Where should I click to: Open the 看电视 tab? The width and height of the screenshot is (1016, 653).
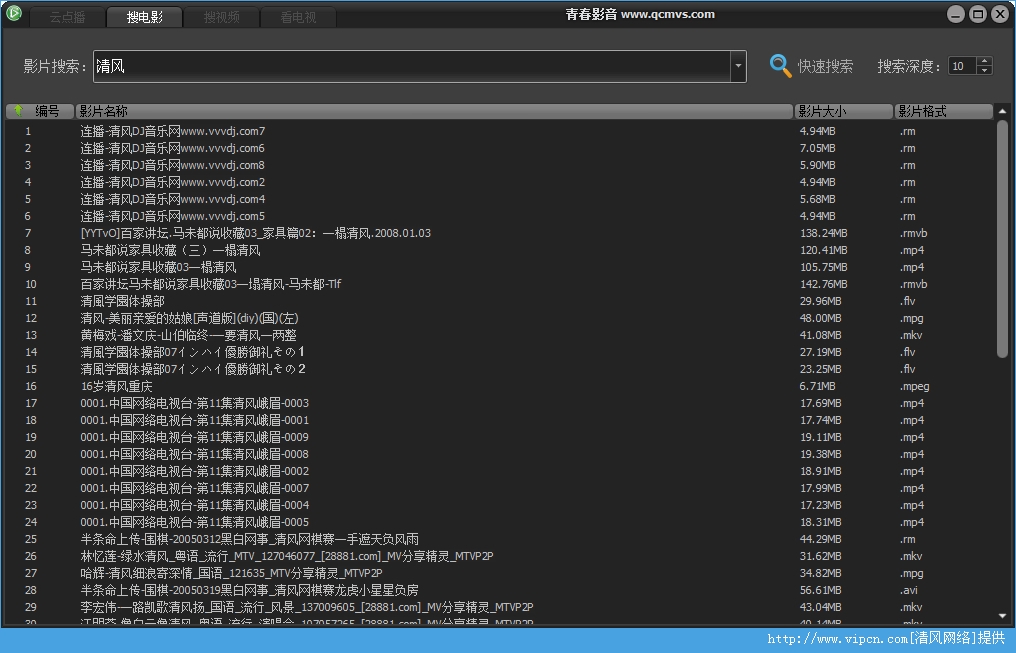click(x=298, y=17)
